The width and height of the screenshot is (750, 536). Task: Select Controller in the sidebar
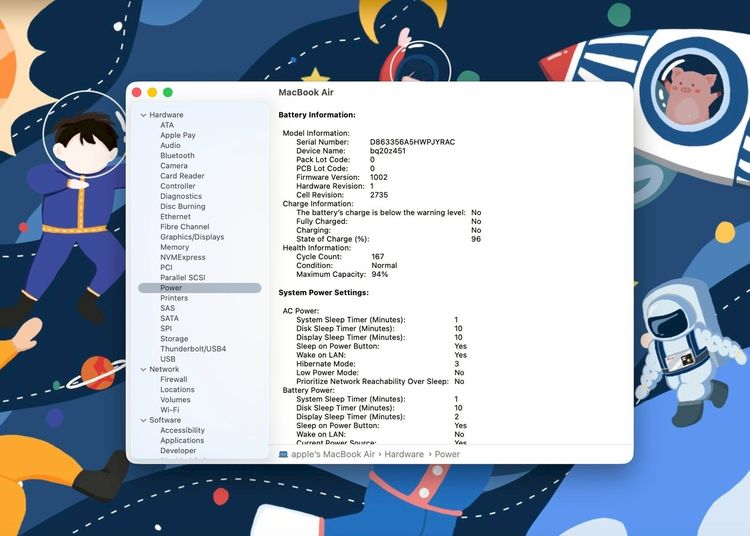pos(178,186)
